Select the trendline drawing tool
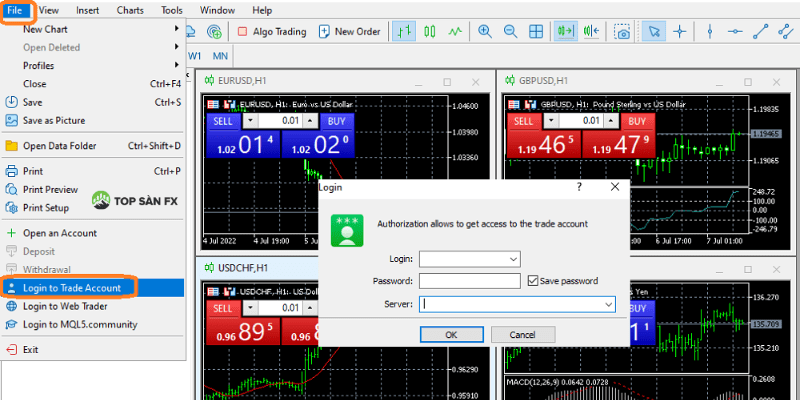This screenshot has width=800, height=400. [x=761, y=32]
